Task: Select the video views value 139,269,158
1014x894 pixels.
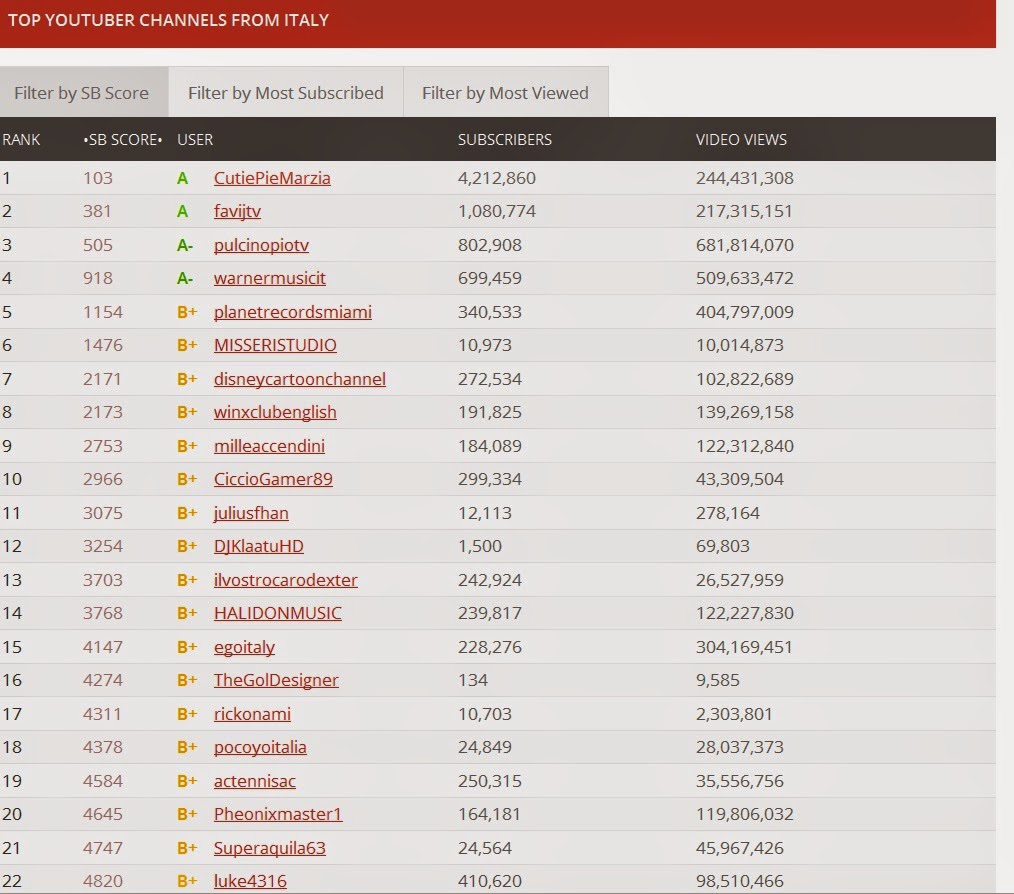Action: coord(745,412)
